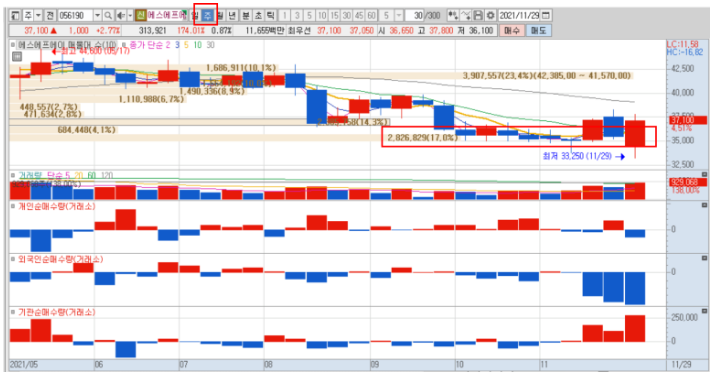Viewport: 713px width, 376px height.
Task: Click the 11 month marker on the time axis
Action: pos(544,364)
